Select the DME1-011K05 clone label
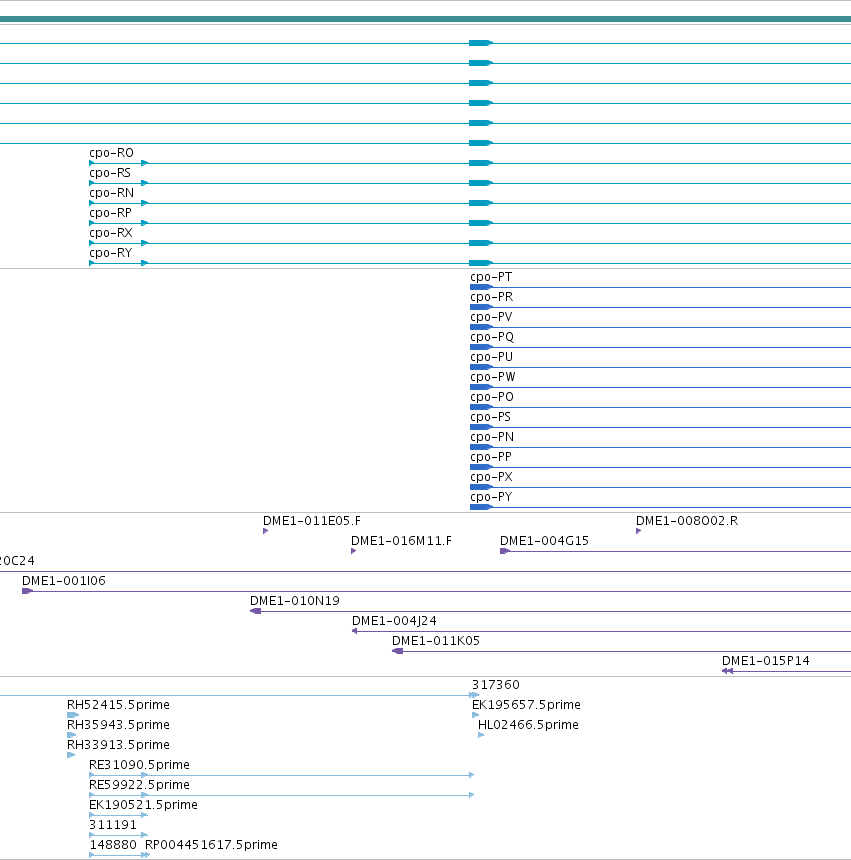This screenshot has height=860, width=851. click(436, 641)
